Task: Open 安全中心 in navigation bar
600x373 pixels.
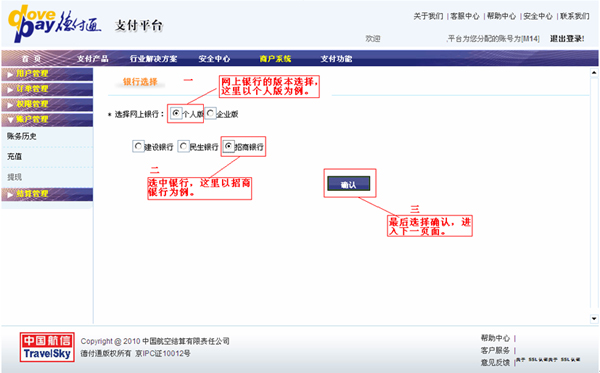Action: coord(214,59)
